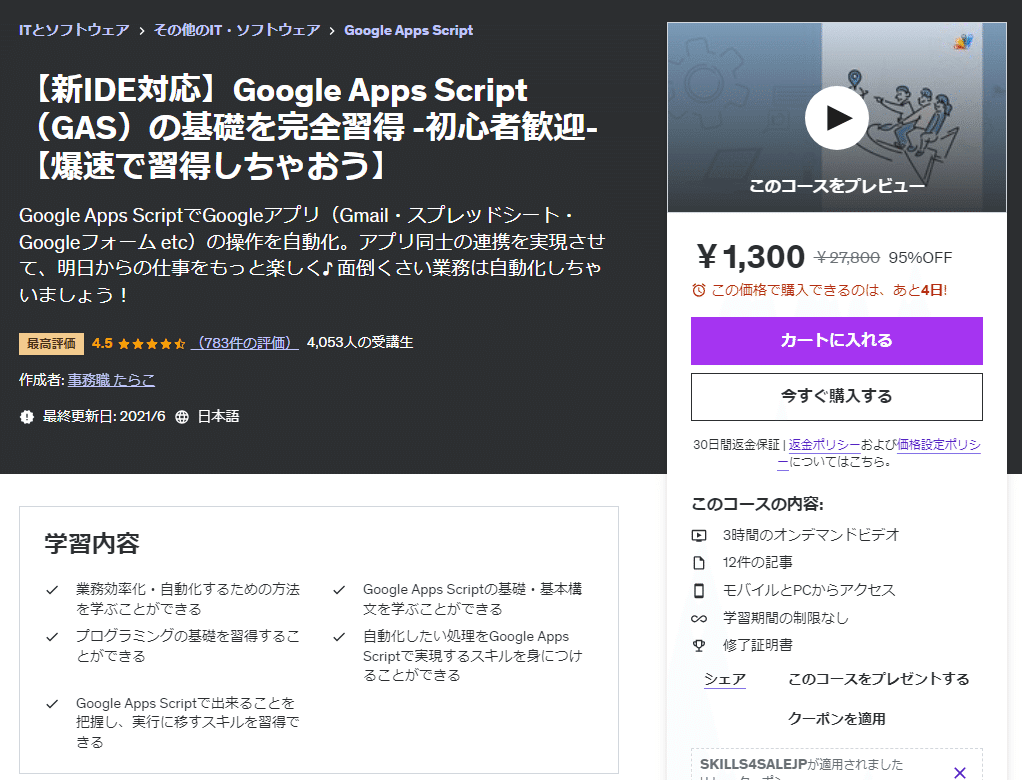The height and width of the screenshot is (780, 1022).
Task: Click the article document icon
Action: click(x=699, y=563)
